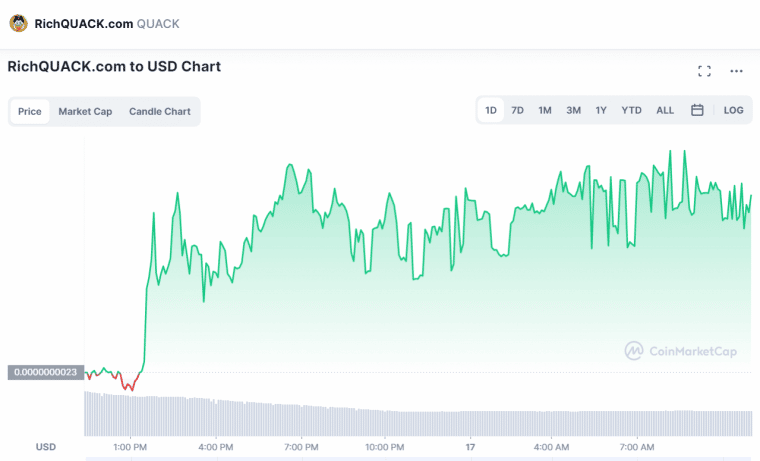760x461 pixels.
Task: Switch to the Price tab
Action: tap(30, 111)
